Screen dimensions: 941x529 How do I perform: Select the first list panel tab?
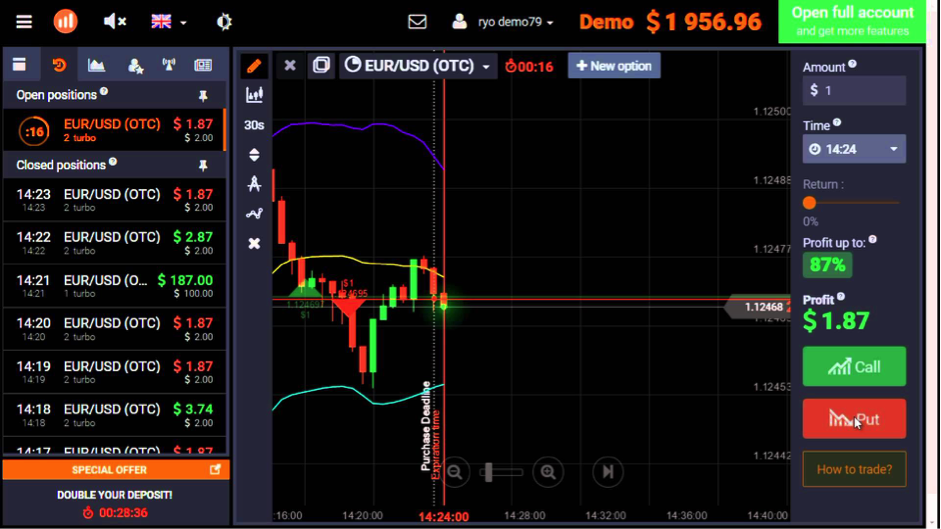(x=20, y=65)
